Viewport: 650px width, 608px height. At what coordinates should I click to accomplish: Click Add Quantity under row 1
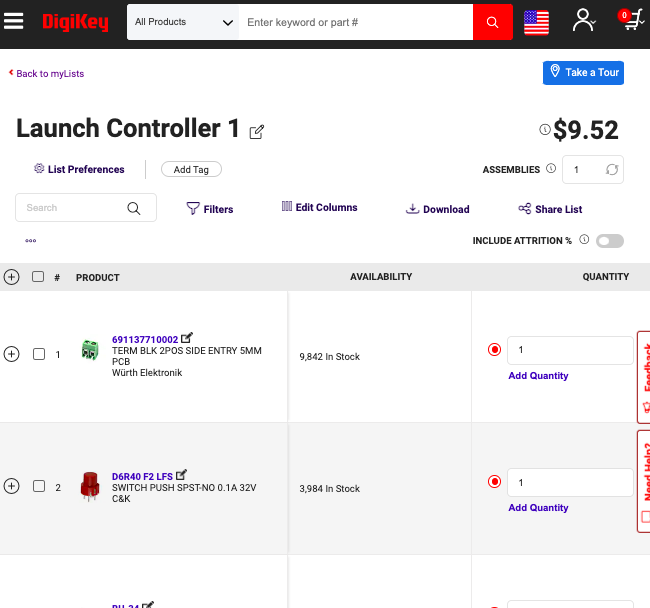[538, 375]
